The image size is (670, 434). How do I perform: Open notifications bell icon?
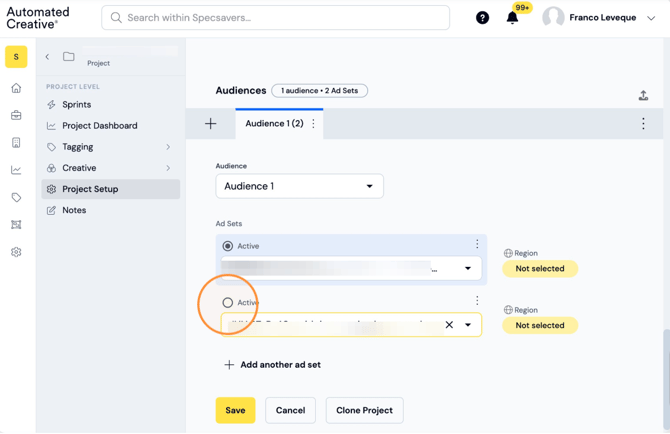tap(512, 18)
